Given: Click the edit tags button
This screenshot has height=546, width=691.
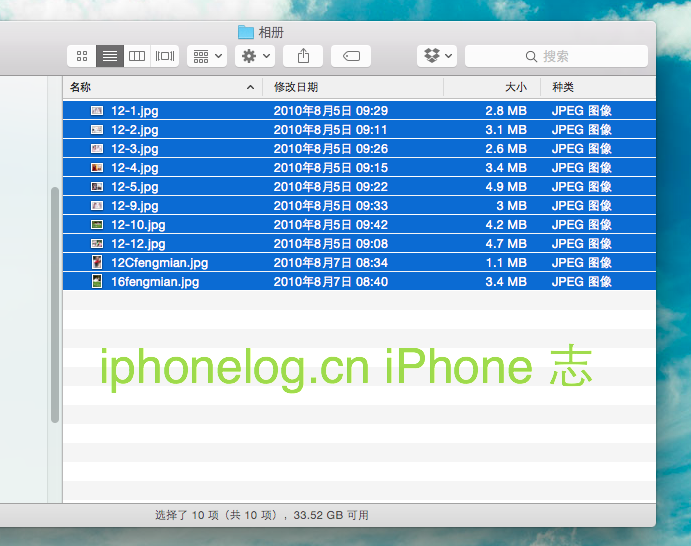Looking at the screenshot, I should (351, 56).
